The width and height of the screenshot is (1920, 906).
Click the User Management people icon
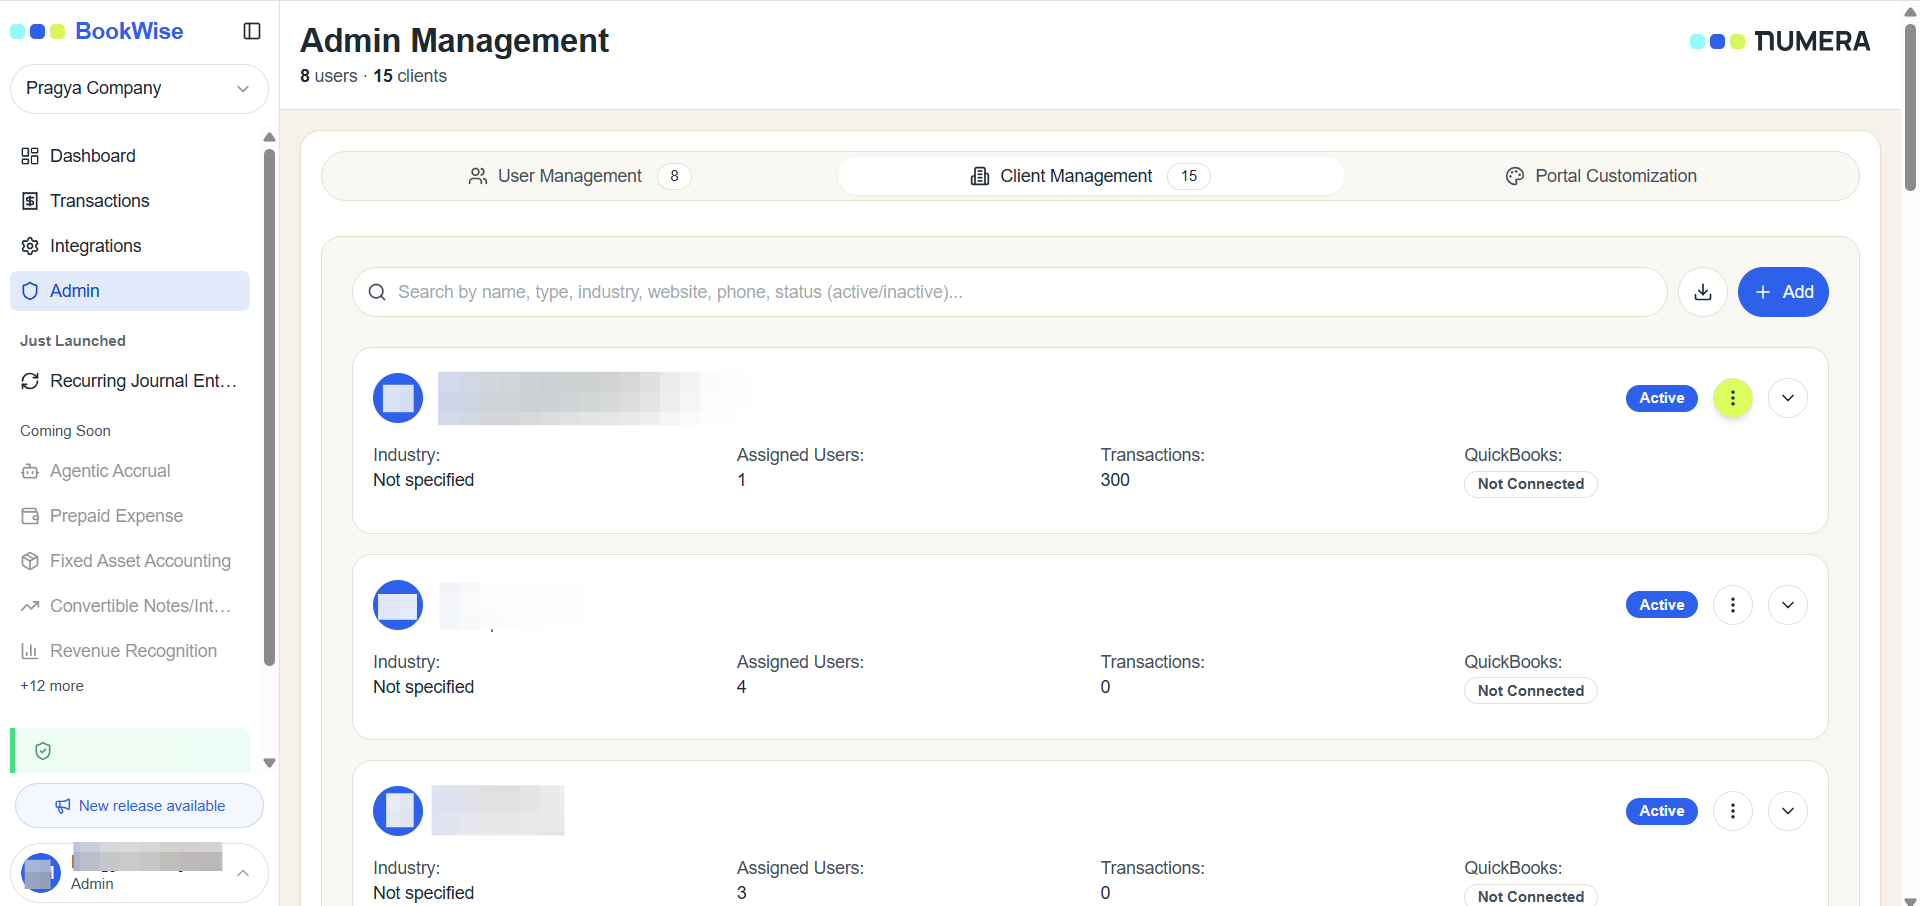point(478,176)
